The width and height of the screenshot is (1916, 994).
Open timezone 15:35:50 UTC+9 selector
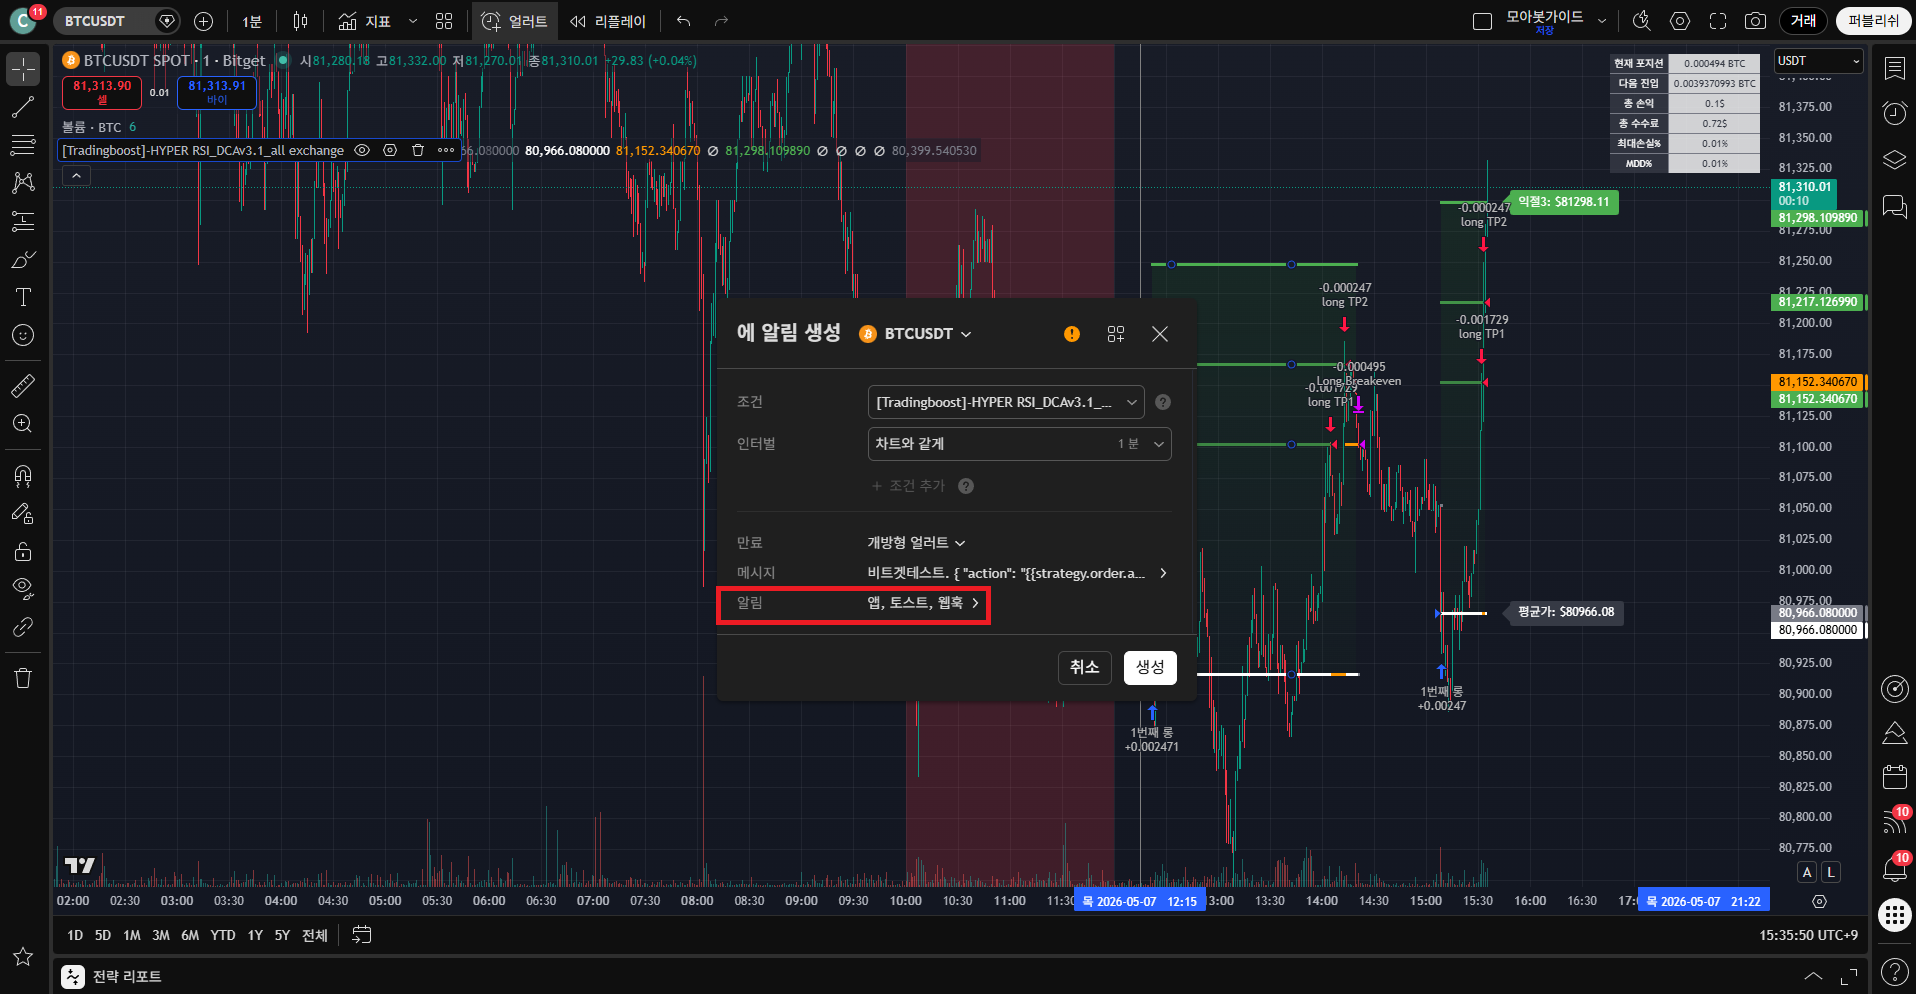1808,935
